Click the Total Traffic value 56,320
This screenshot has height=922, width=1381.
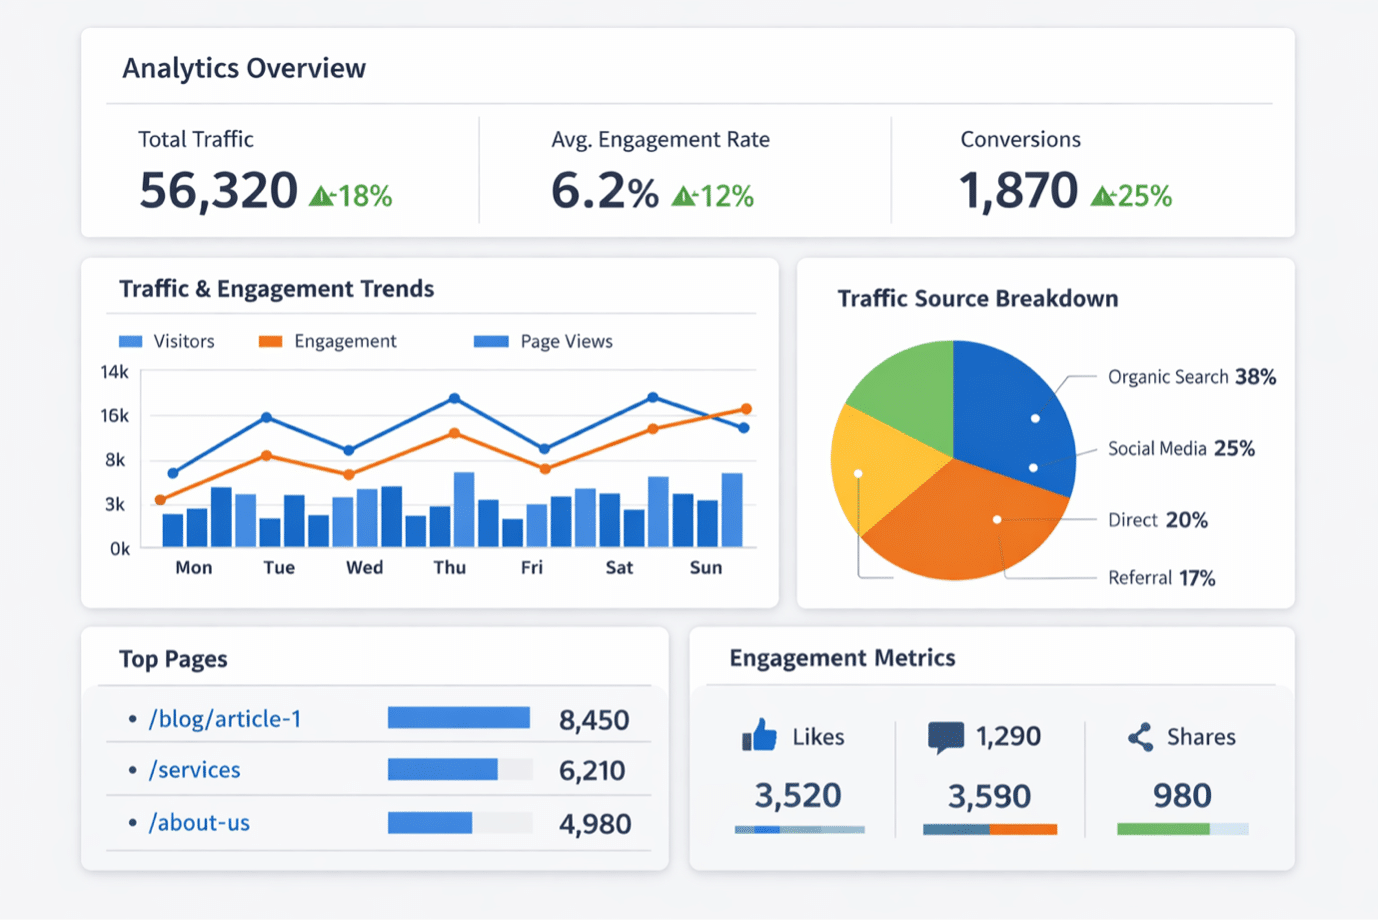[219, 190]
